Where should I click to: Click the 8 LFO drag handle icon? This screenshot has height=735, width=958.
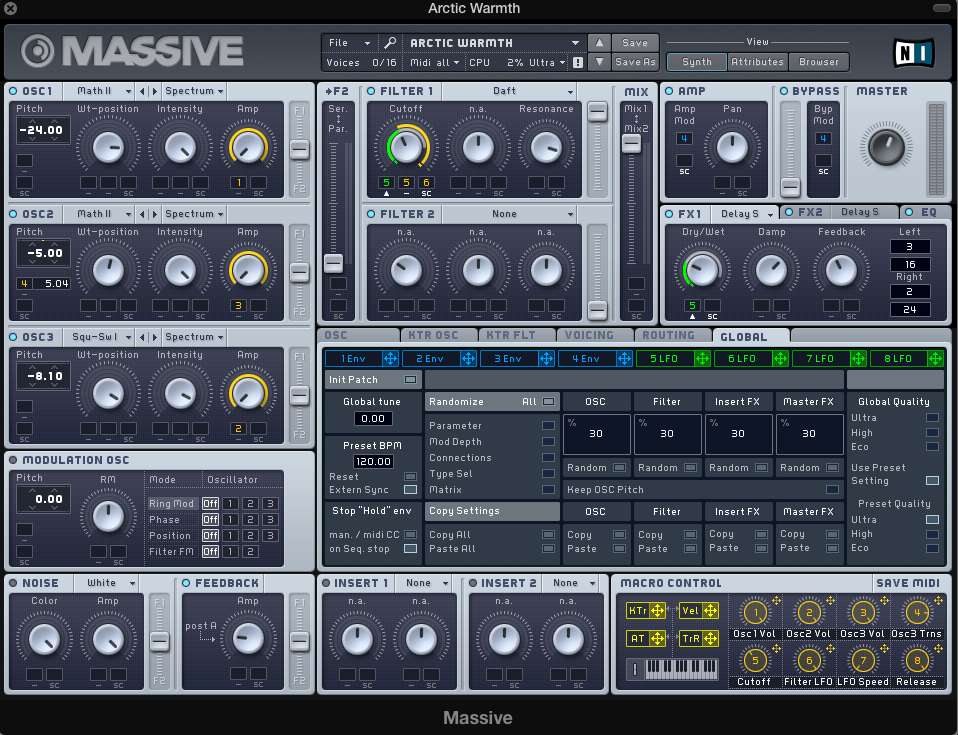(936, 359)
